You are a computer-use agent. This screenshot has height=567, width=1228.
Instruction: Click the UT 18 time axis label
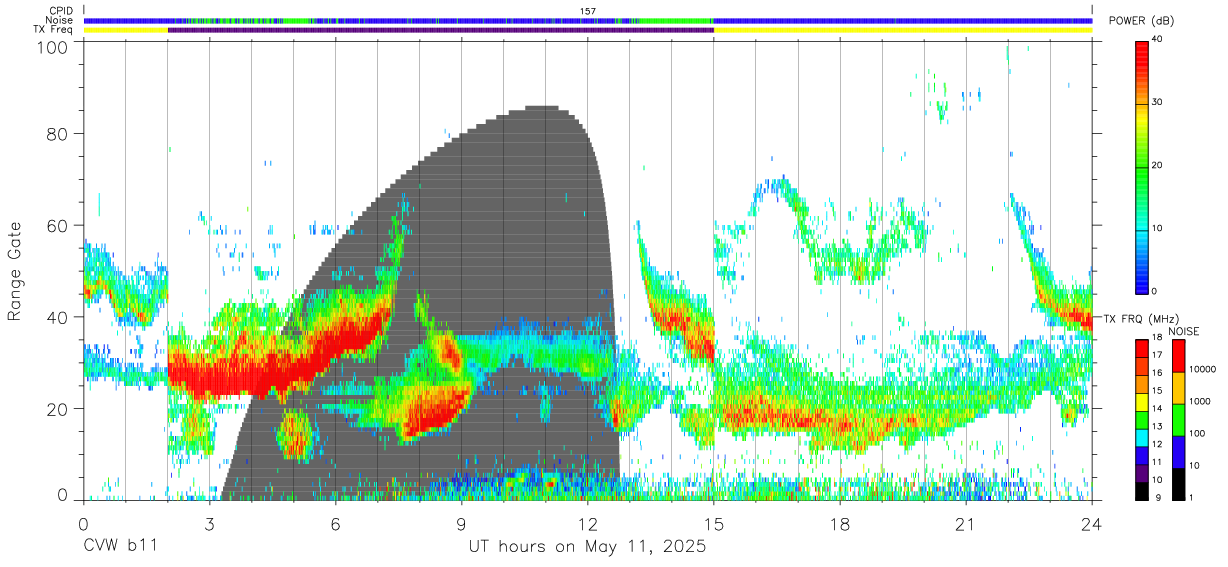click(840, 523)
